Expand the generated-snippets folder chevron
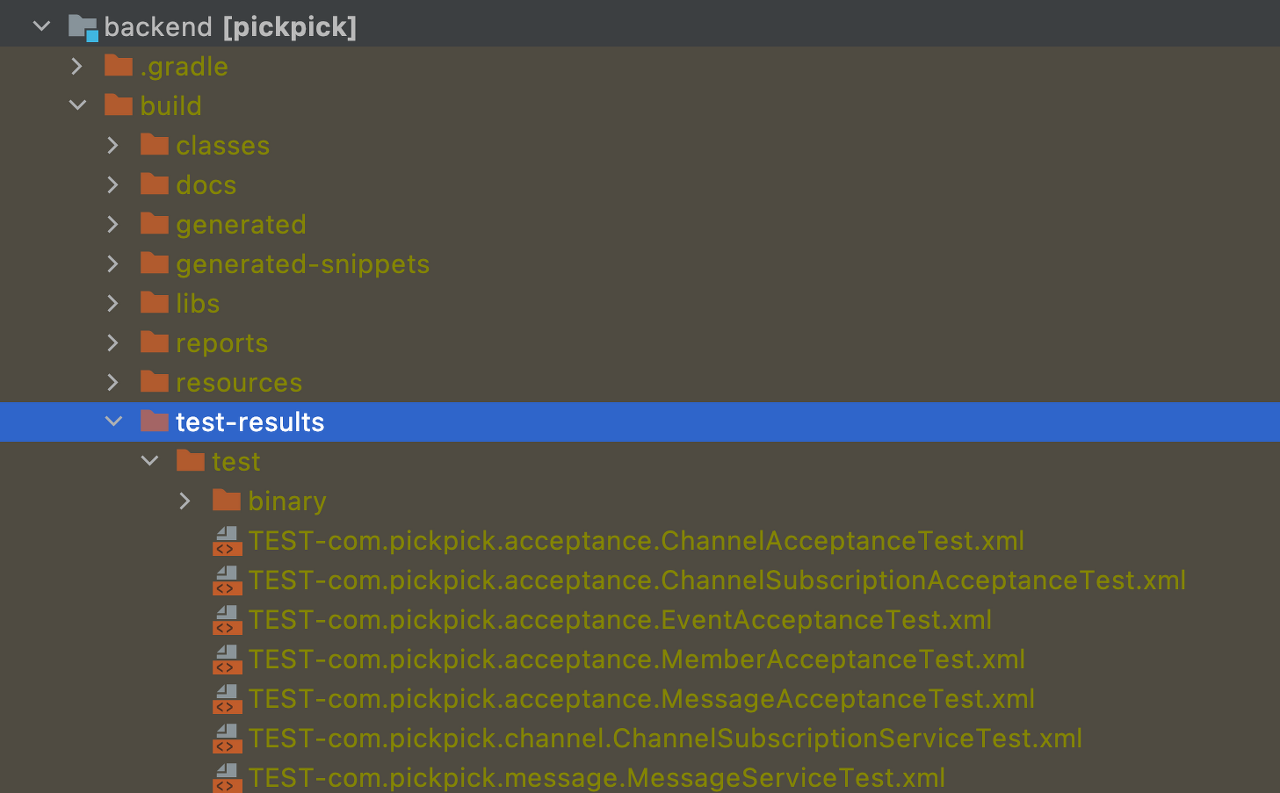The height and width of the screenshot is (793, 1280). (x=113, y=264)
